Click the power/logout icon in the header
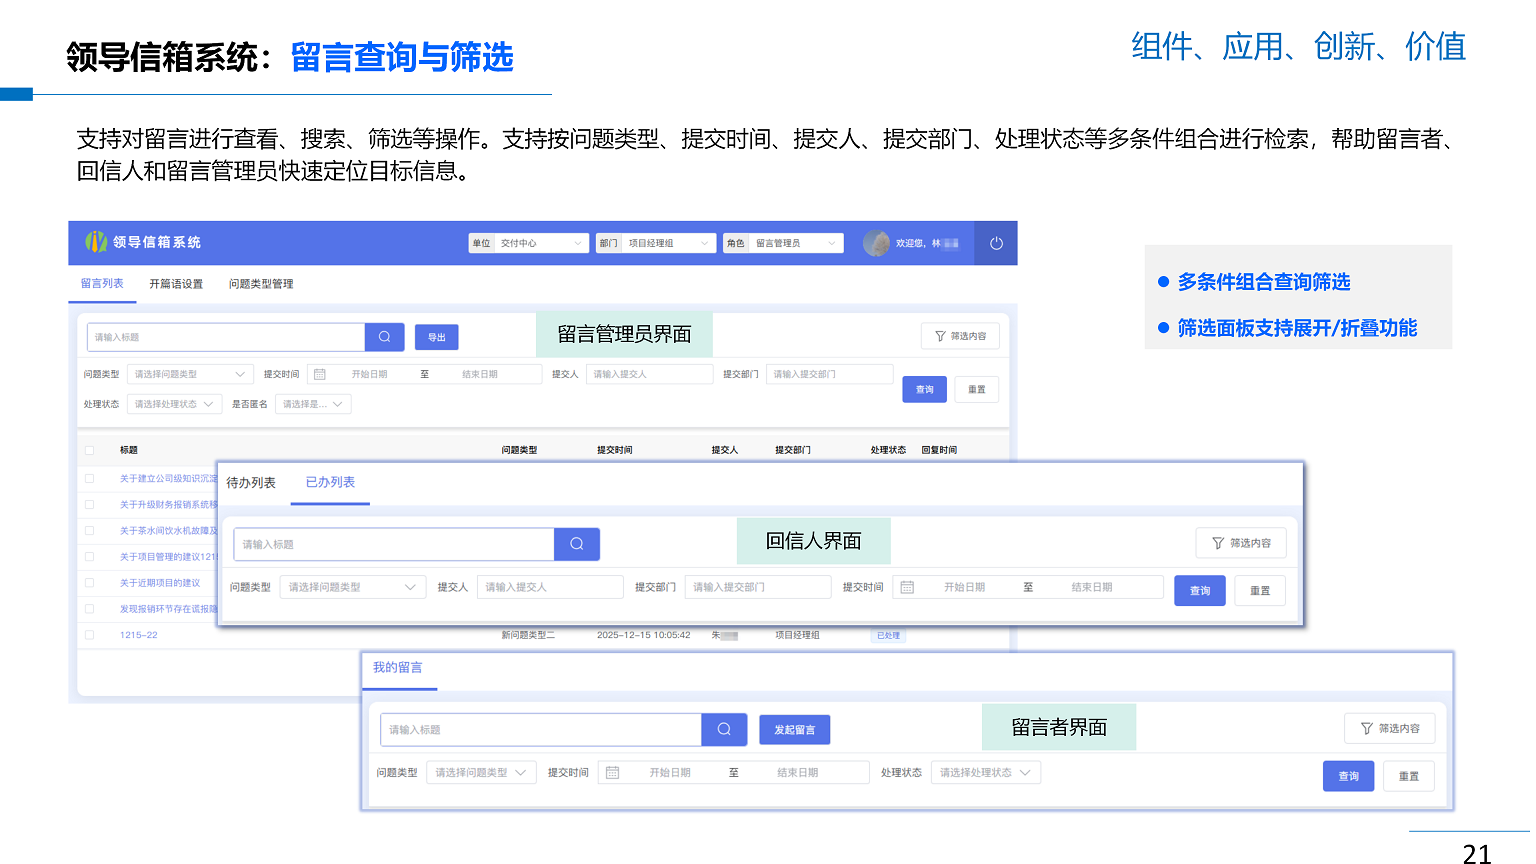 click(x=995, y=242)
